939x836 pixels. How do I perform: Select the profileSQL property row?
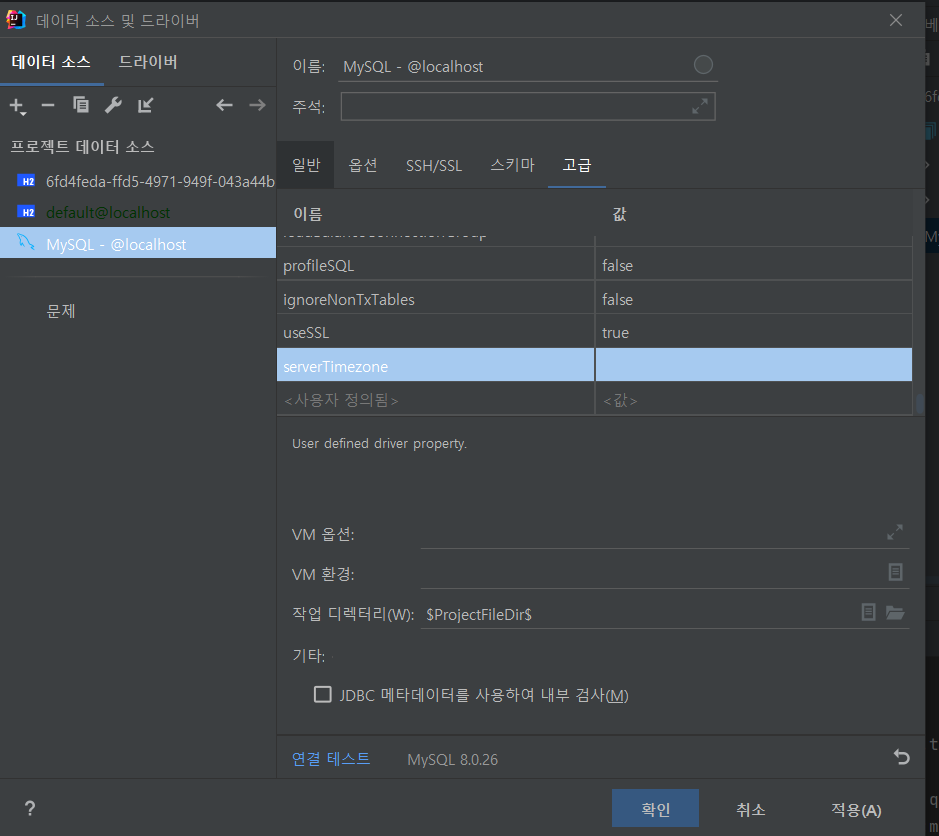click(435, 265)
